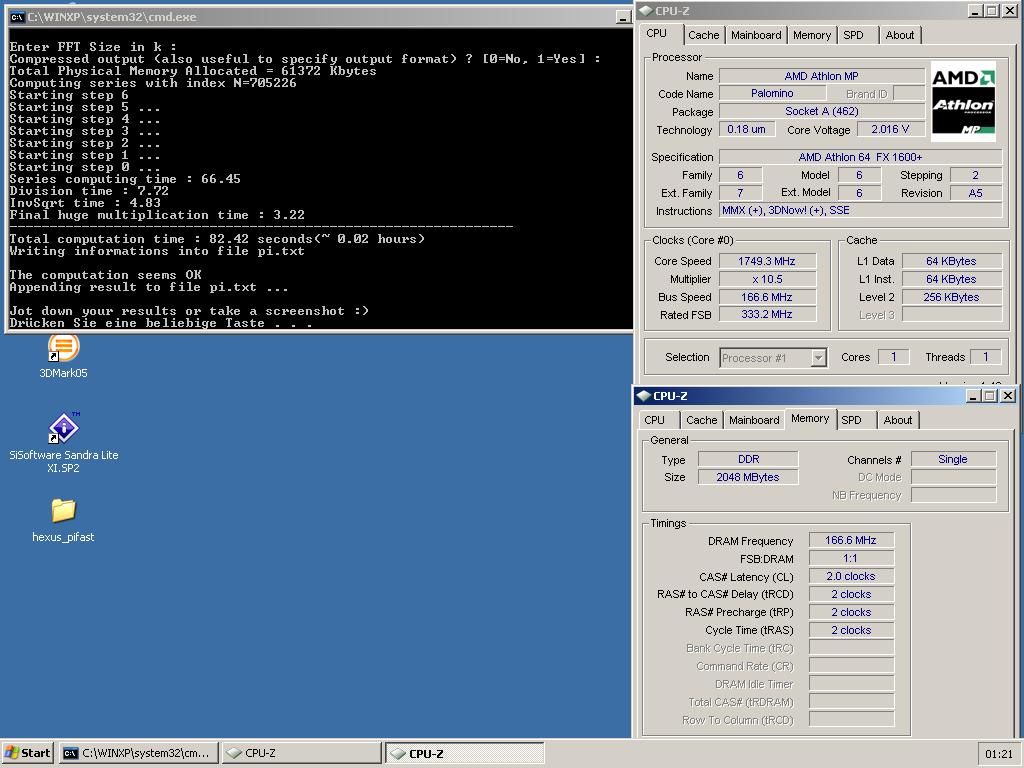Open the Windows Start button
The height and width of the screenshot is (768, 1024).
click(27, 753)
